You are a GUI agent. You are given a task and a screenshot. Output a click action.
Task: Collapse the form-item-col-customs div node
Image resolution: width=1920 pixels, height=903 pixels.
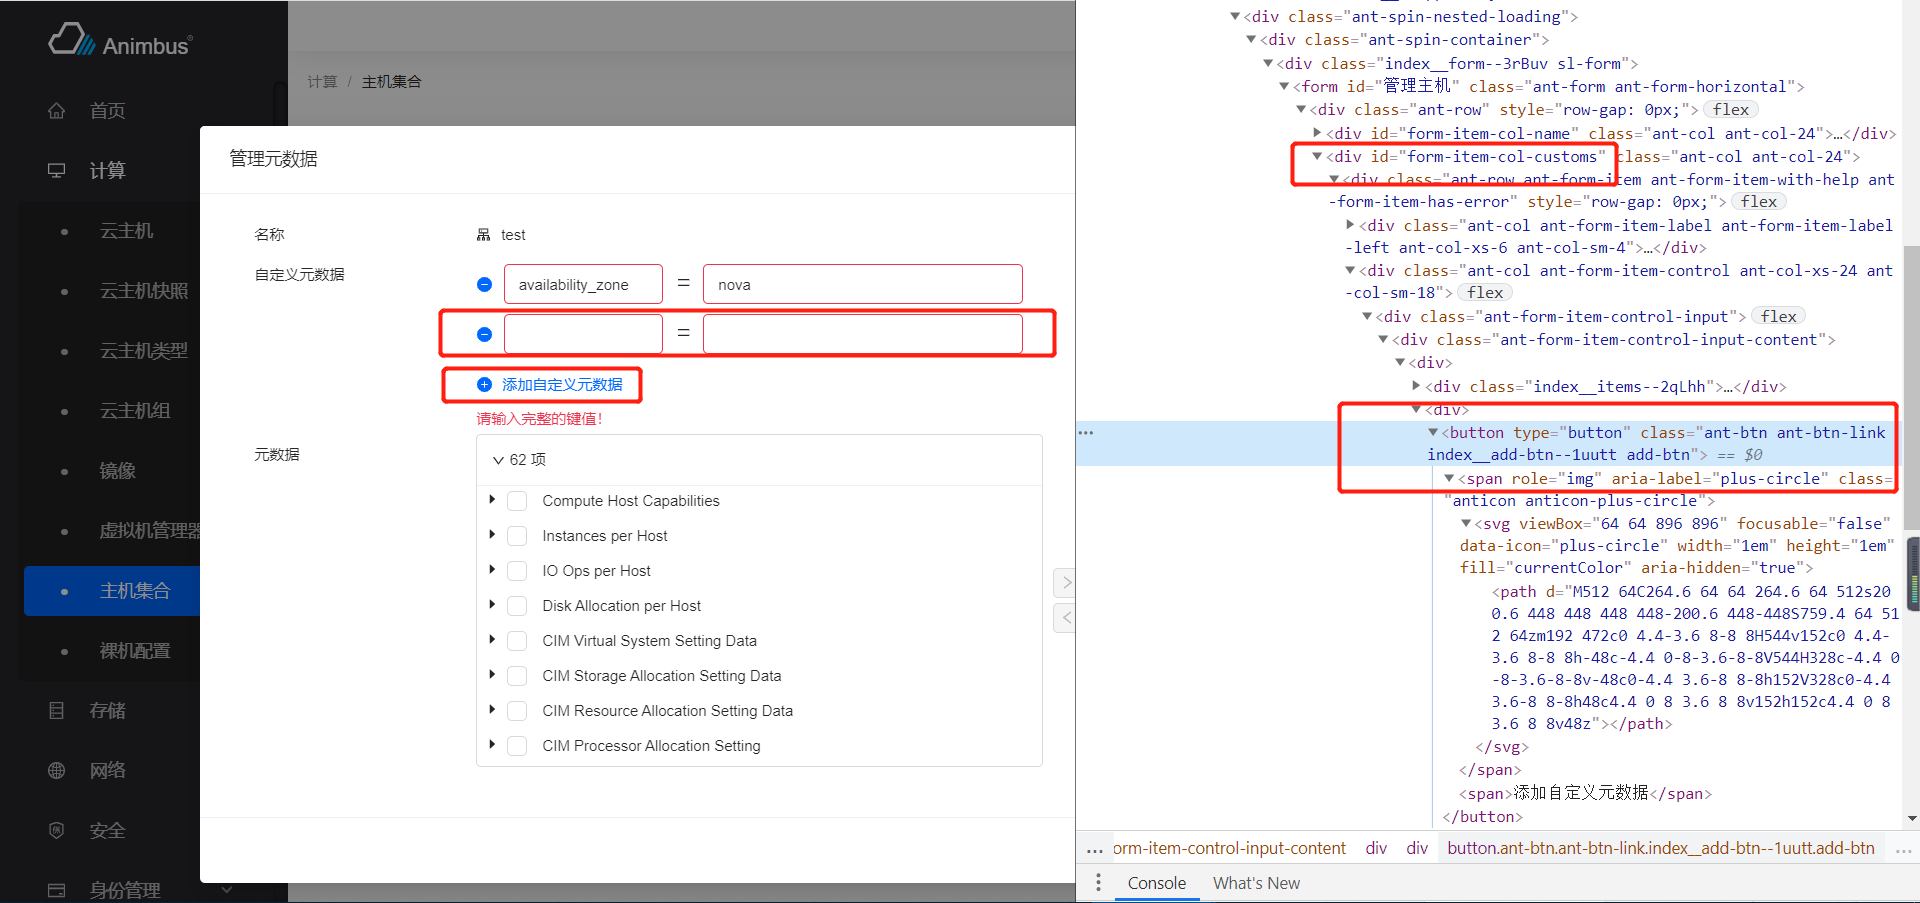point(1317,157)
